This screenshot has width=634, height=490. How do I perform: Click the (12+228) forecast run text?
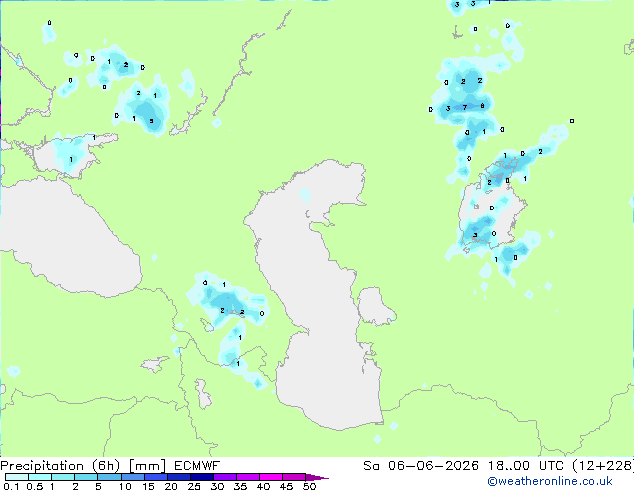pos(603,466)
